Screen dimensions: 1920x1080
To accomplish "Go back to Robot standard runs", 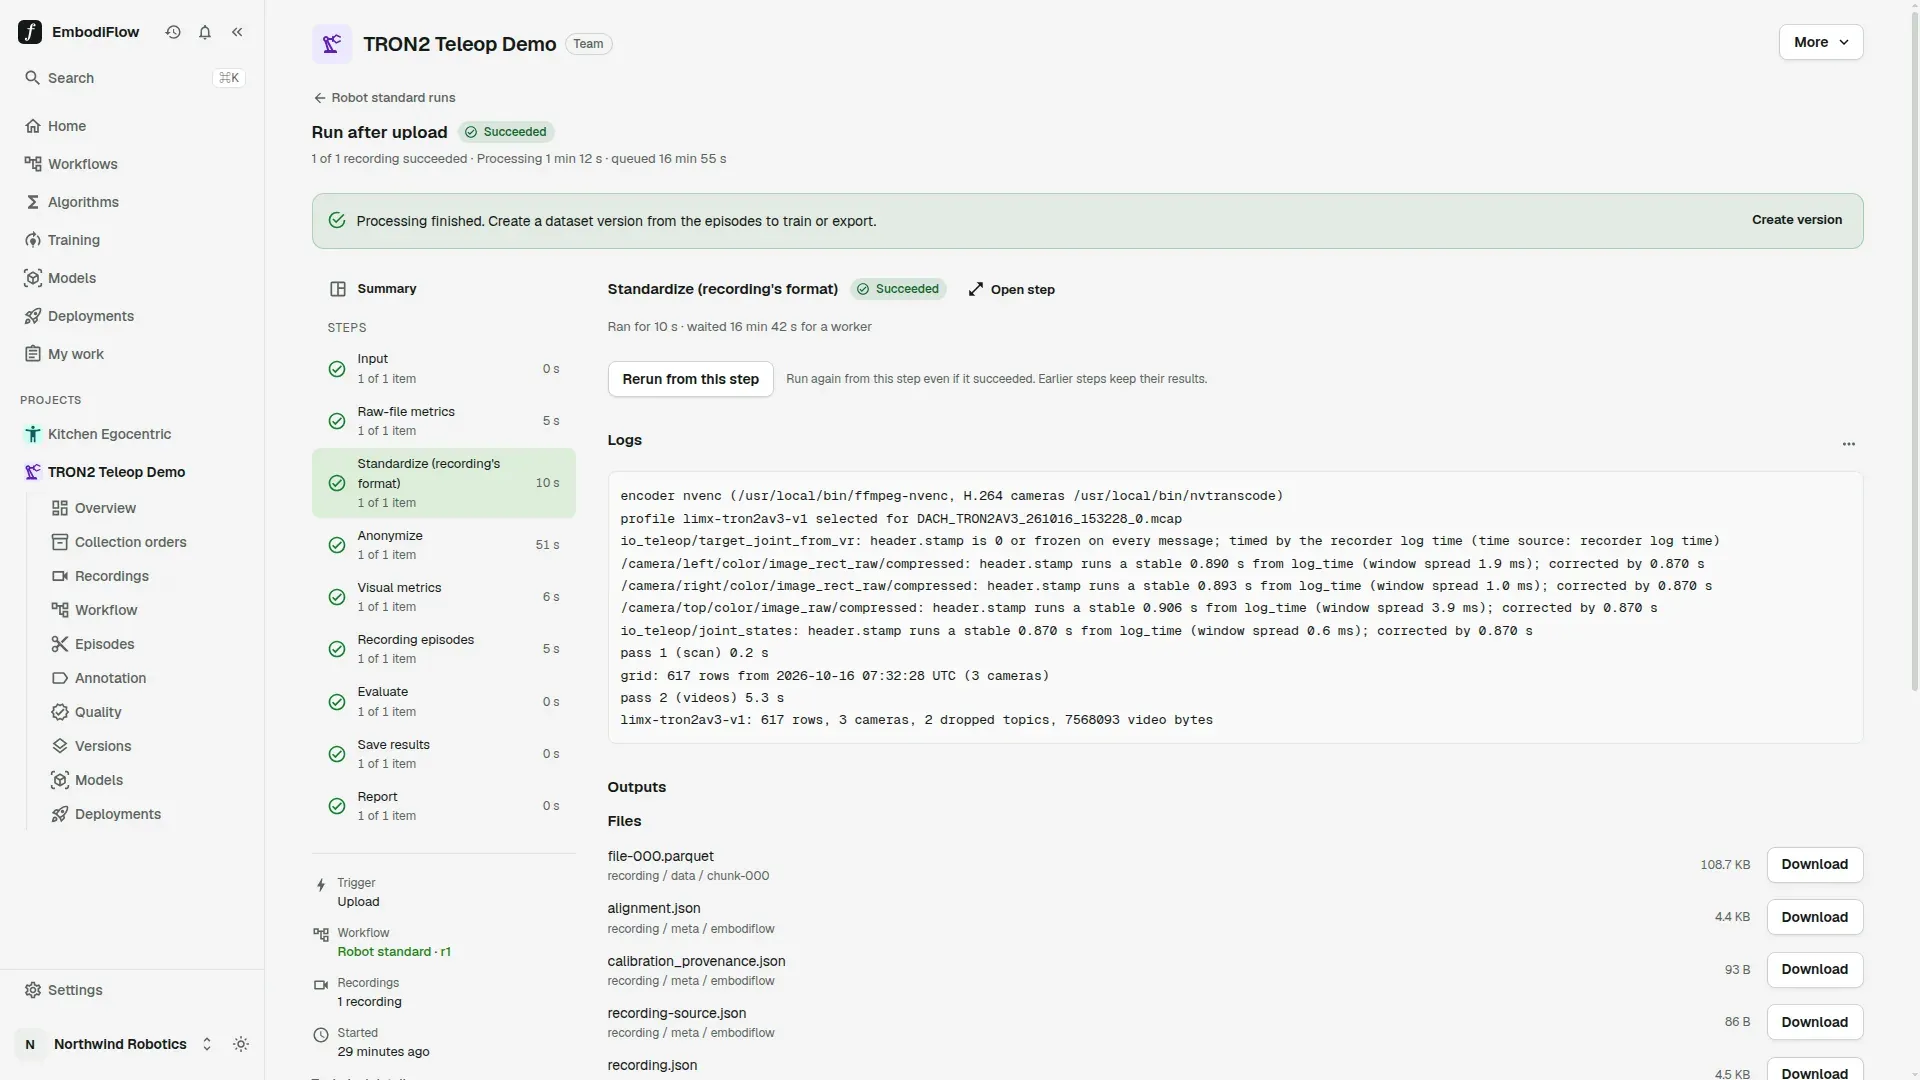I will tap(384, 98).
